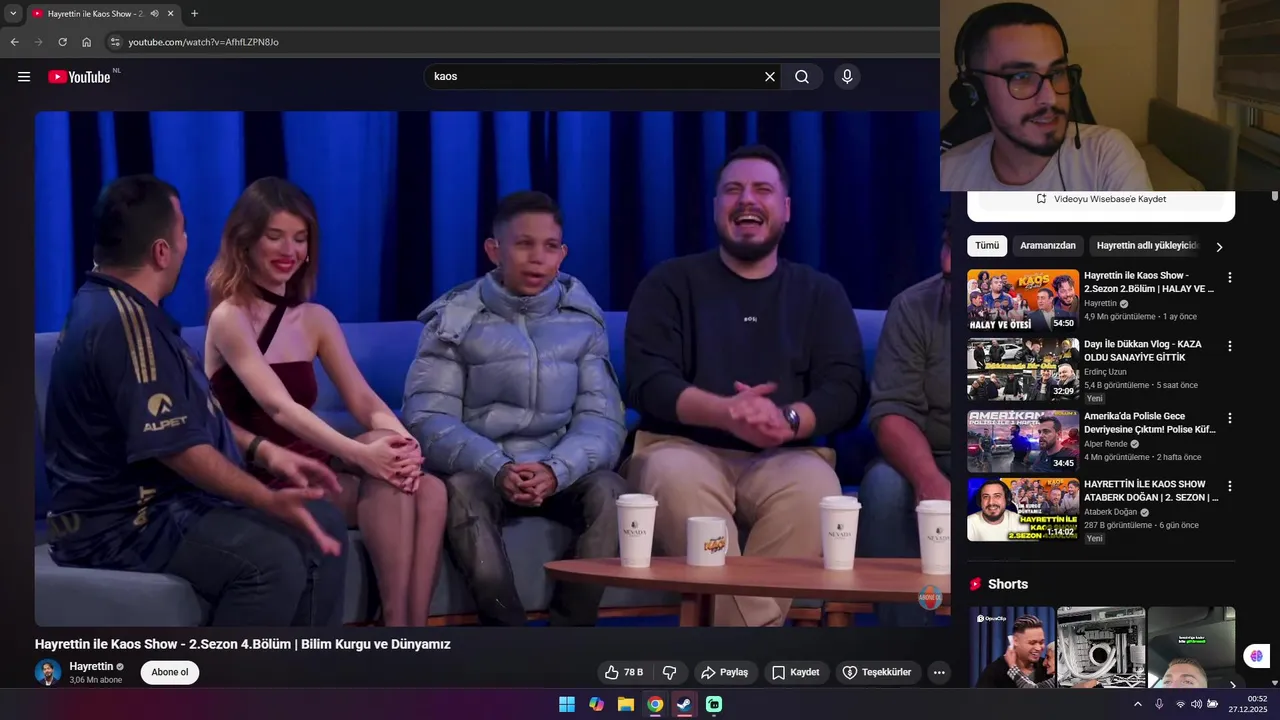The height and width of the screenshot is (720, 1280).
Task: Subscribe with Abone ol button
Action: click(170, 672)
